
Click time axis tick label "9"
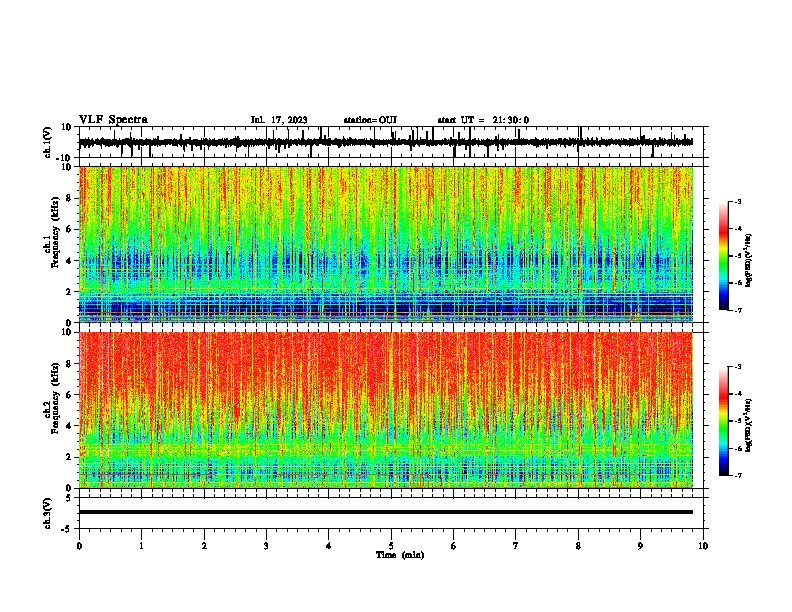point(641,546)
